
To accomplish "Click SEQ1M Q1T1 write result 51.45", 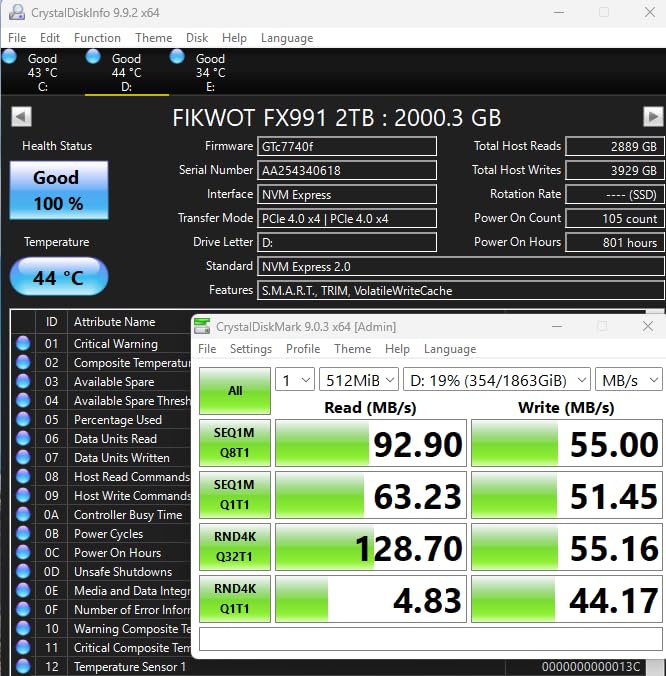I will [x=567, y=495].
